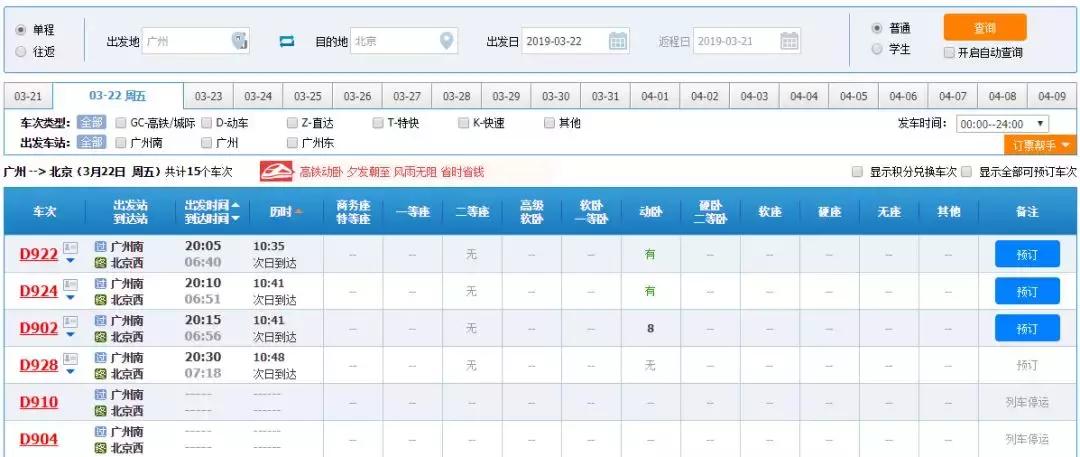The height and width of the screenshot is (457, 1080).
Task: Select 全部 for 车次类型 filter
Action: point(91,123)
